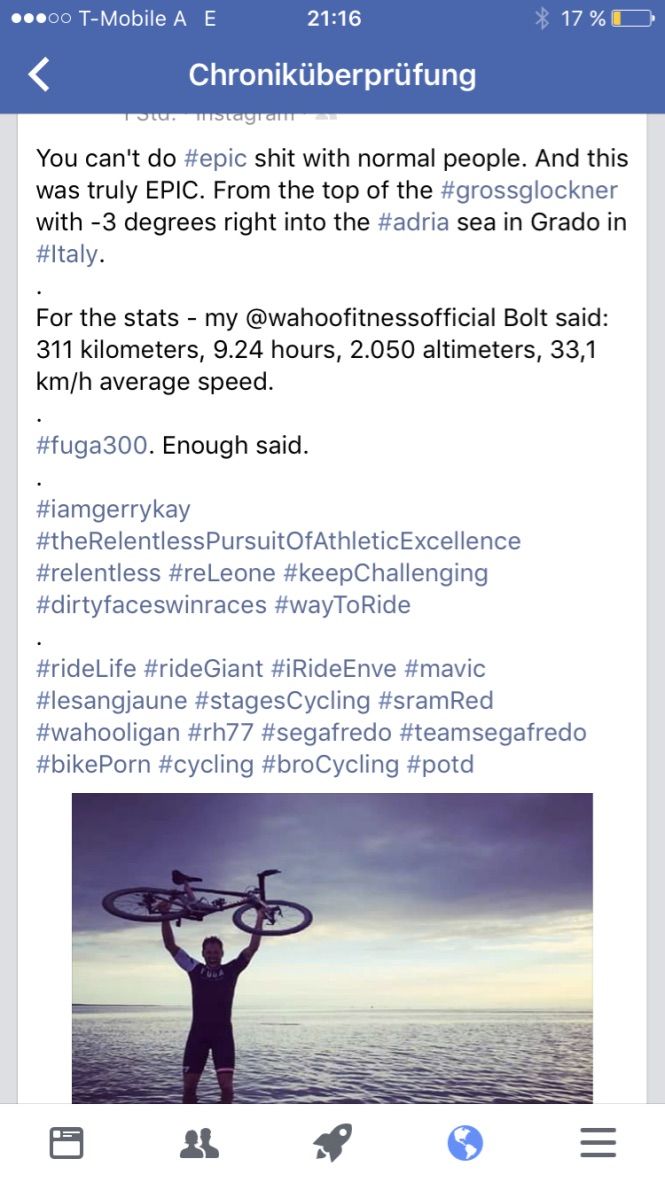Tap the #adria hashtag link
Viewport: 665px width, 1182px height.
[414, 222]
